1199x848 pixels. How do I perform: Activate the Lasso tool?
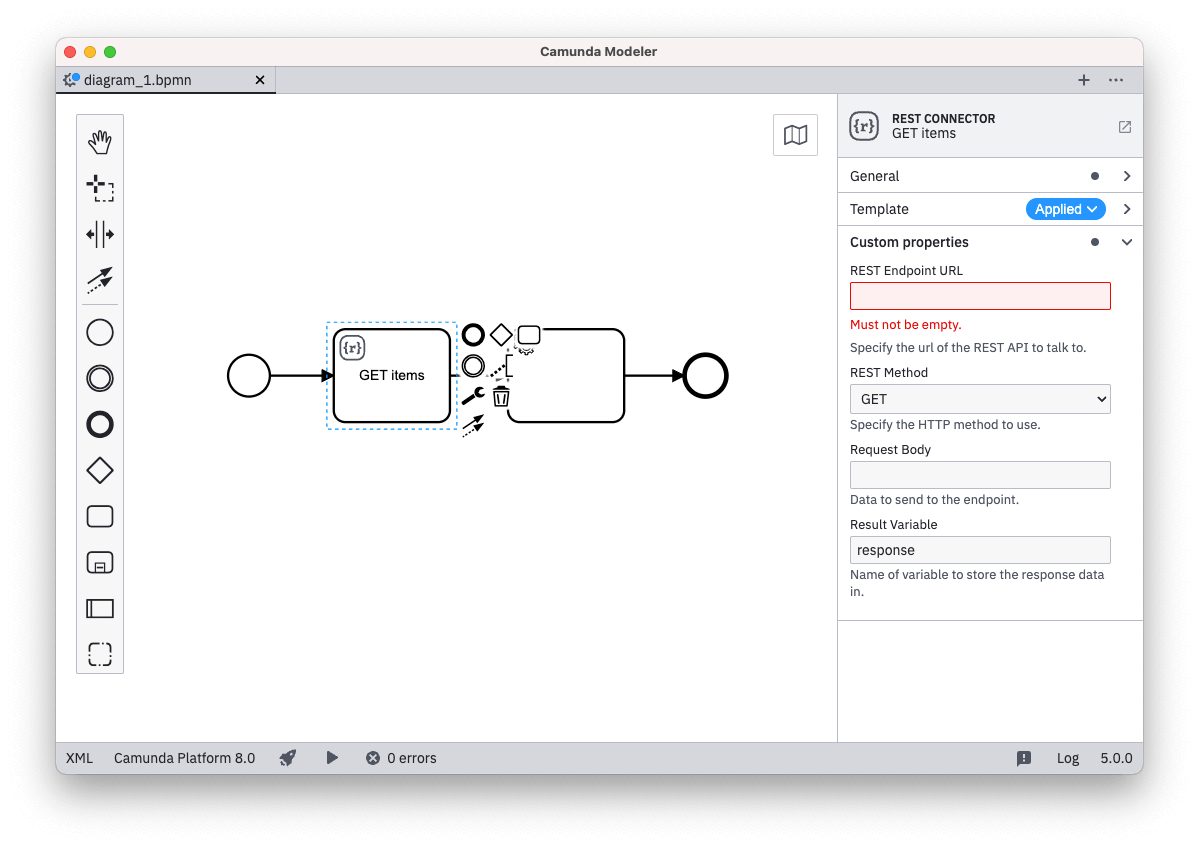tap(99, 188)
